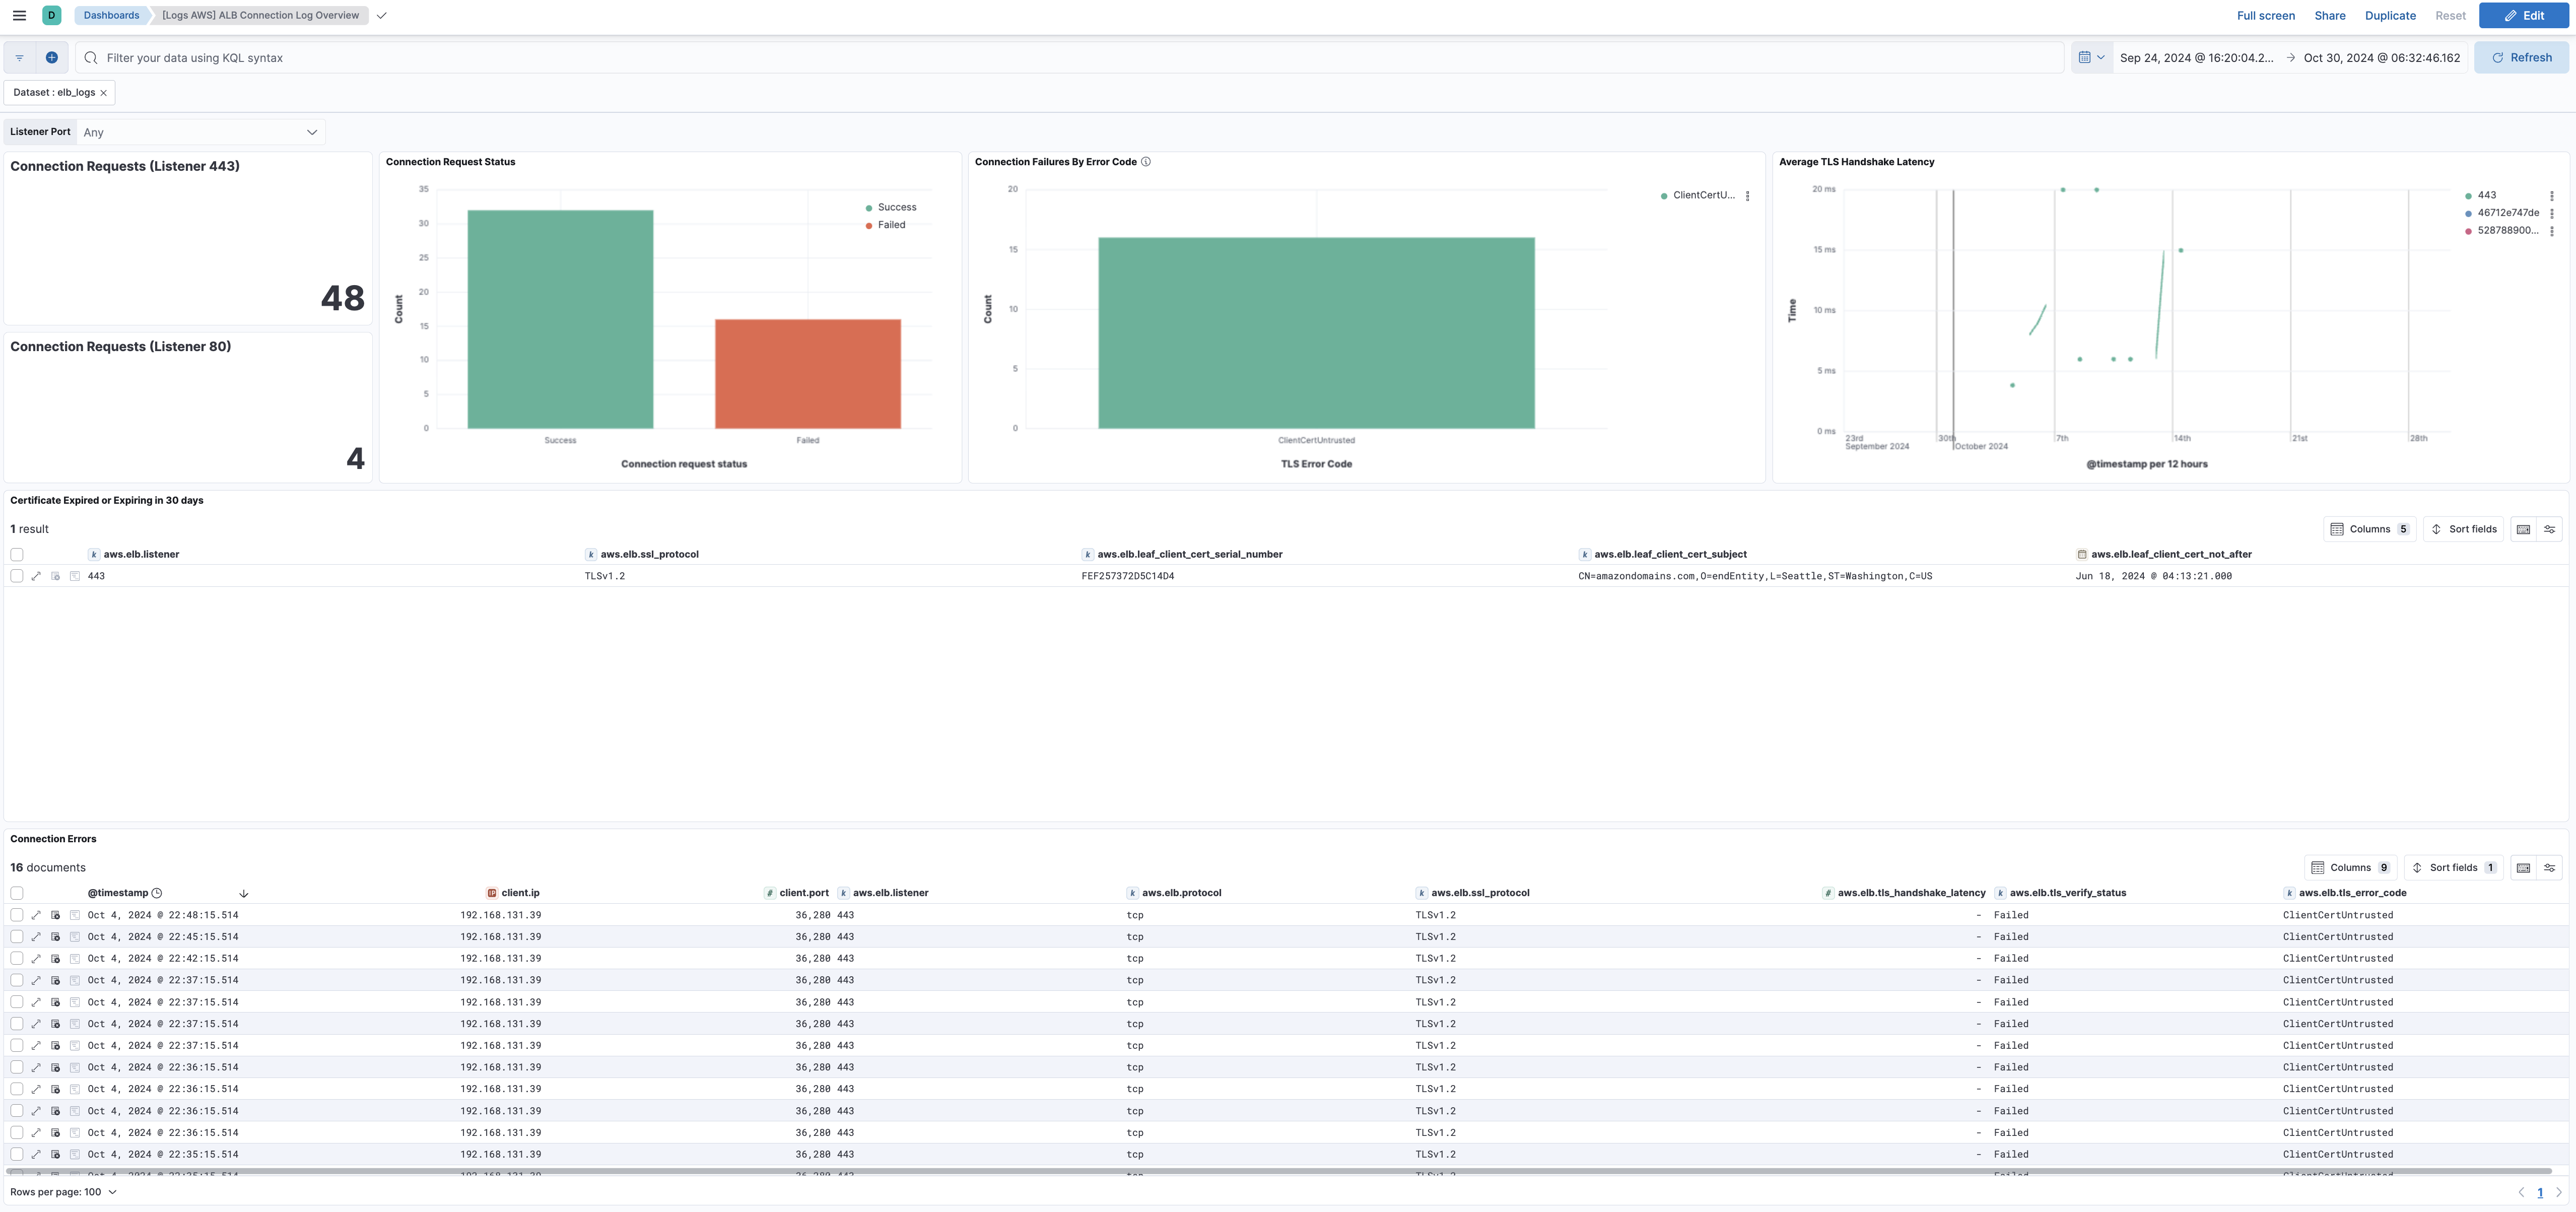Open the Columns selector for Certificate Expired table
2576x1212 pixels.
point(2369,529)
